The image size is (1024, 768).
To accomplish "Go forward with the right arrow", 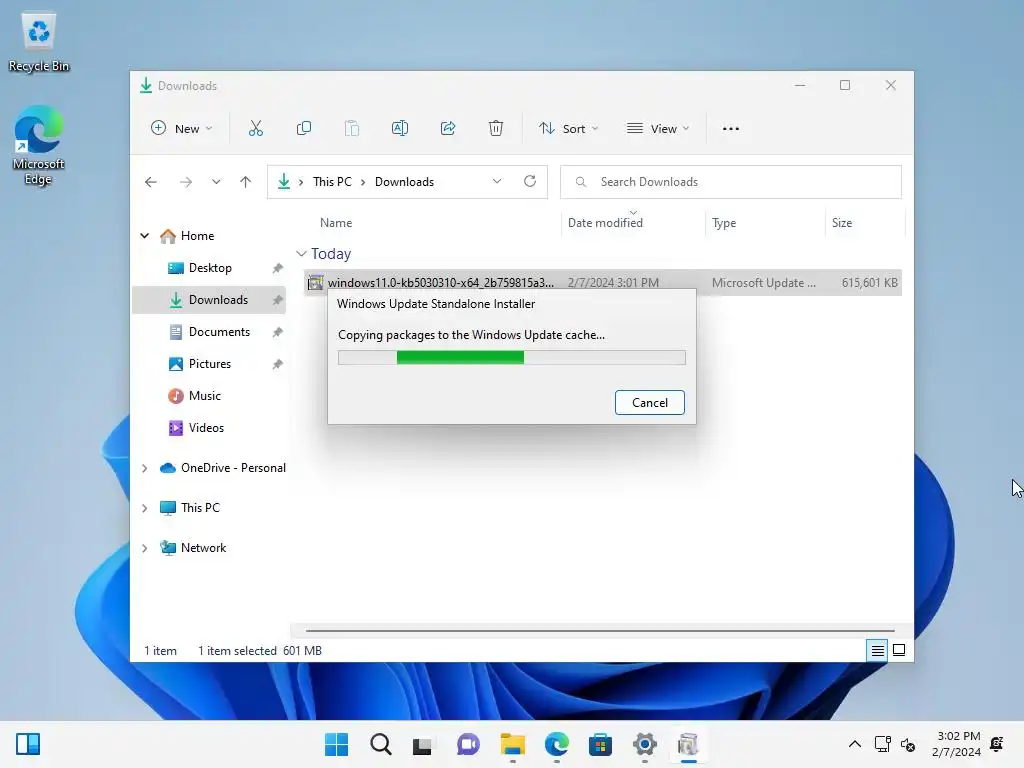I will 185,182.
